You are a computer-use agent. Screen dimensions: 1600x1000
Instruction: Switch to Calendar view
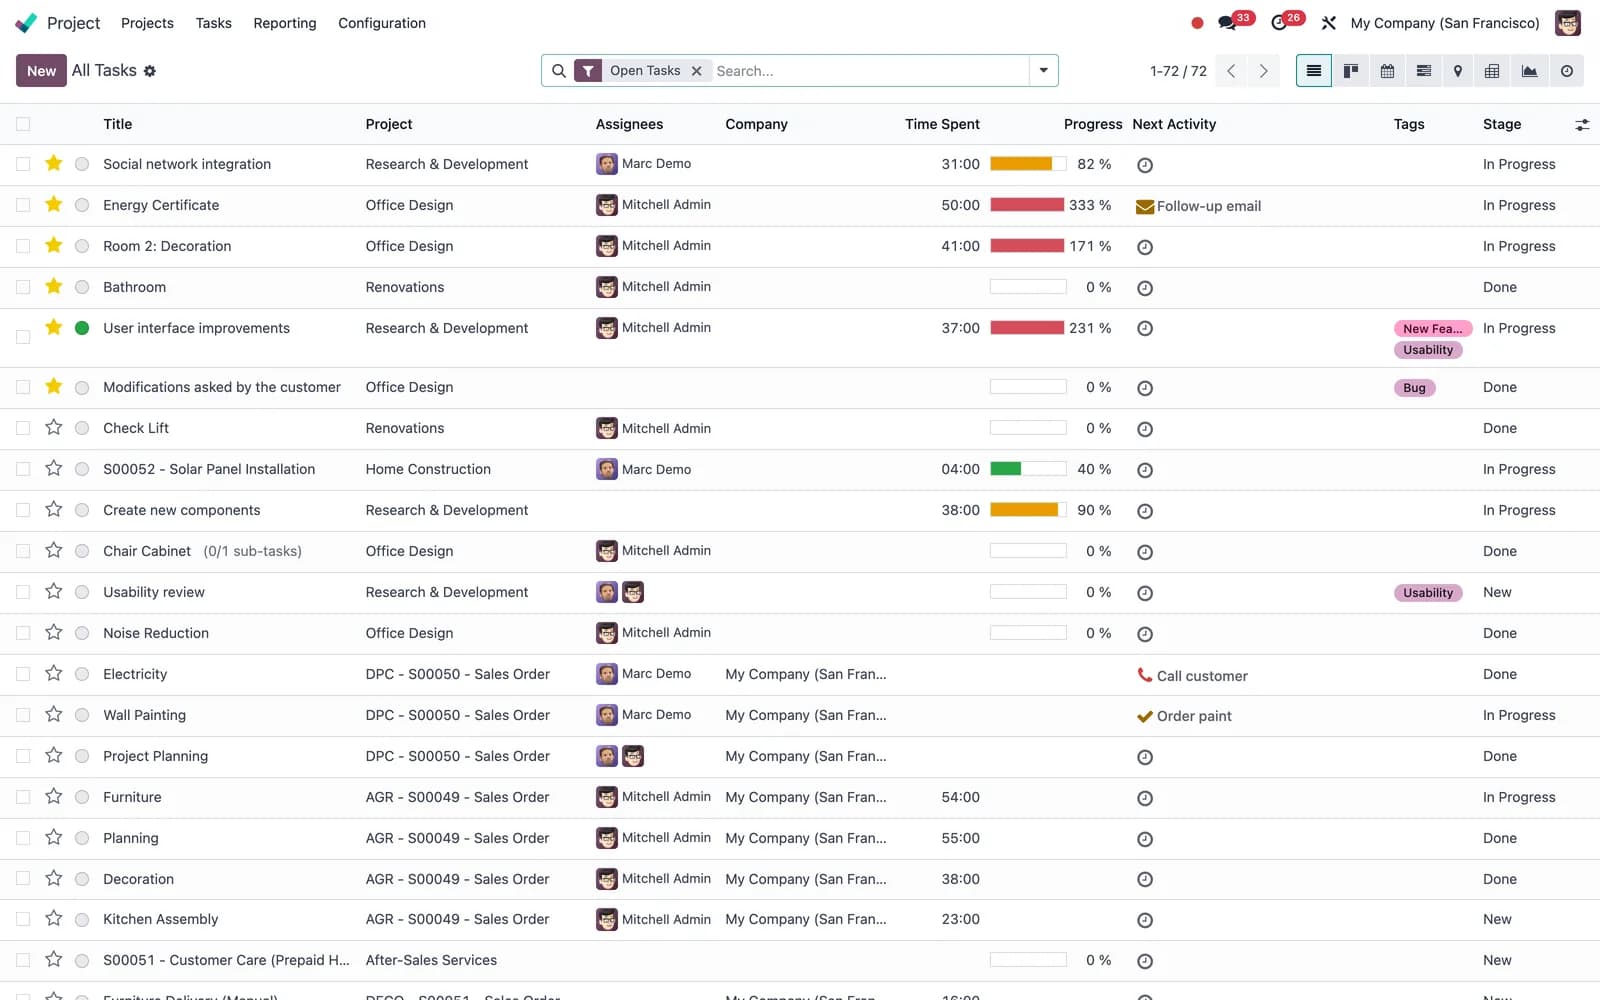[x=1387, y=71]
